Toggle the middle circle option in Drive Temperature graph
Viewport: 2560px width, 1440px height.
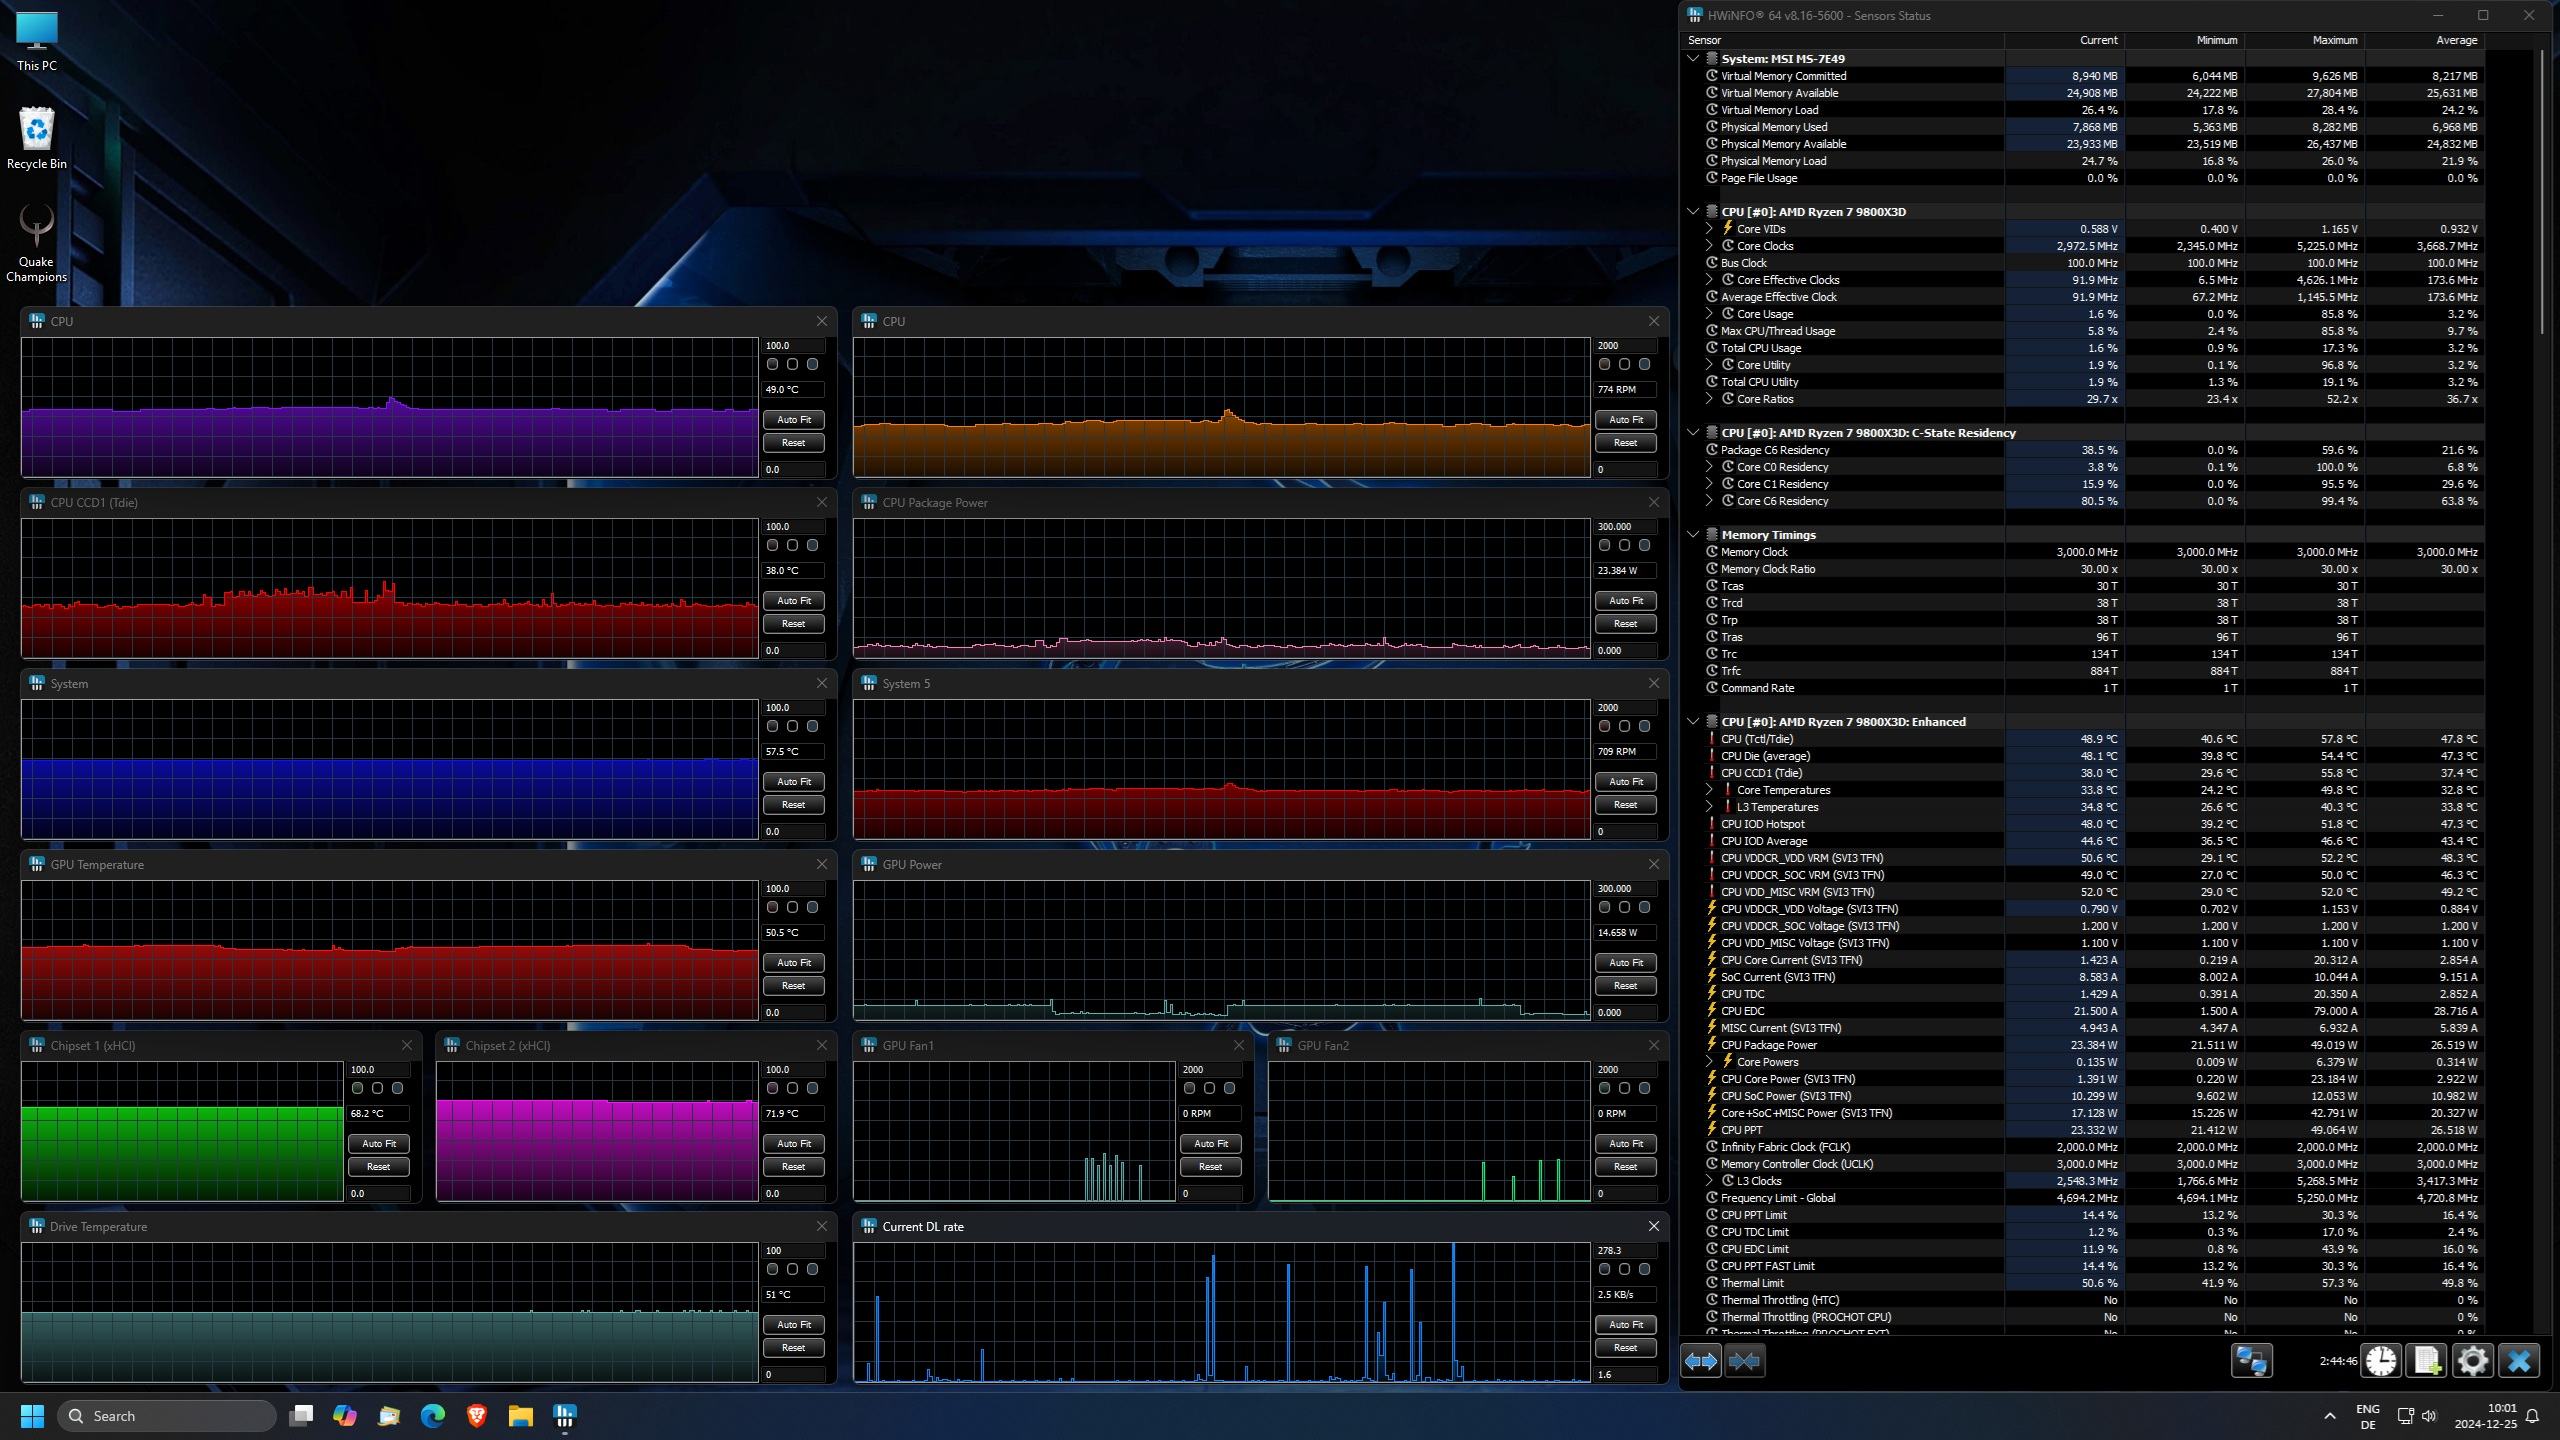coord(792,1270)
